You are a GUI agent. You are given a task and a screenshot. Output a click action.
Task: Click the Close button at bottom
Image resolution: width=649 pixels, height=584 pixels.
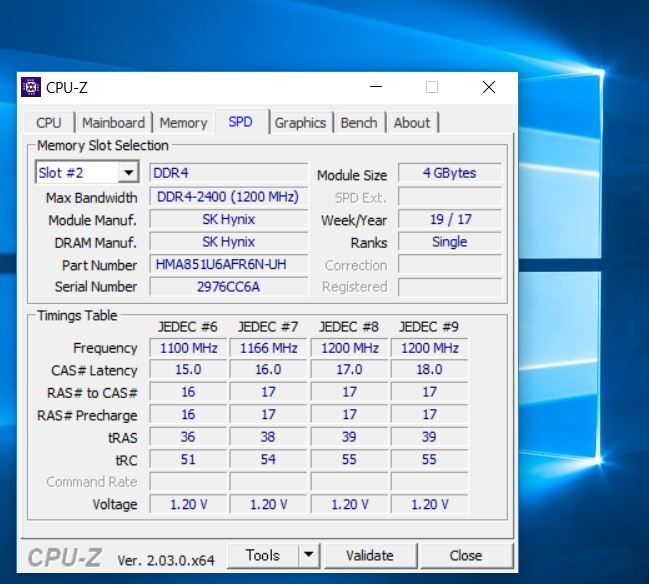click(465, 555)
